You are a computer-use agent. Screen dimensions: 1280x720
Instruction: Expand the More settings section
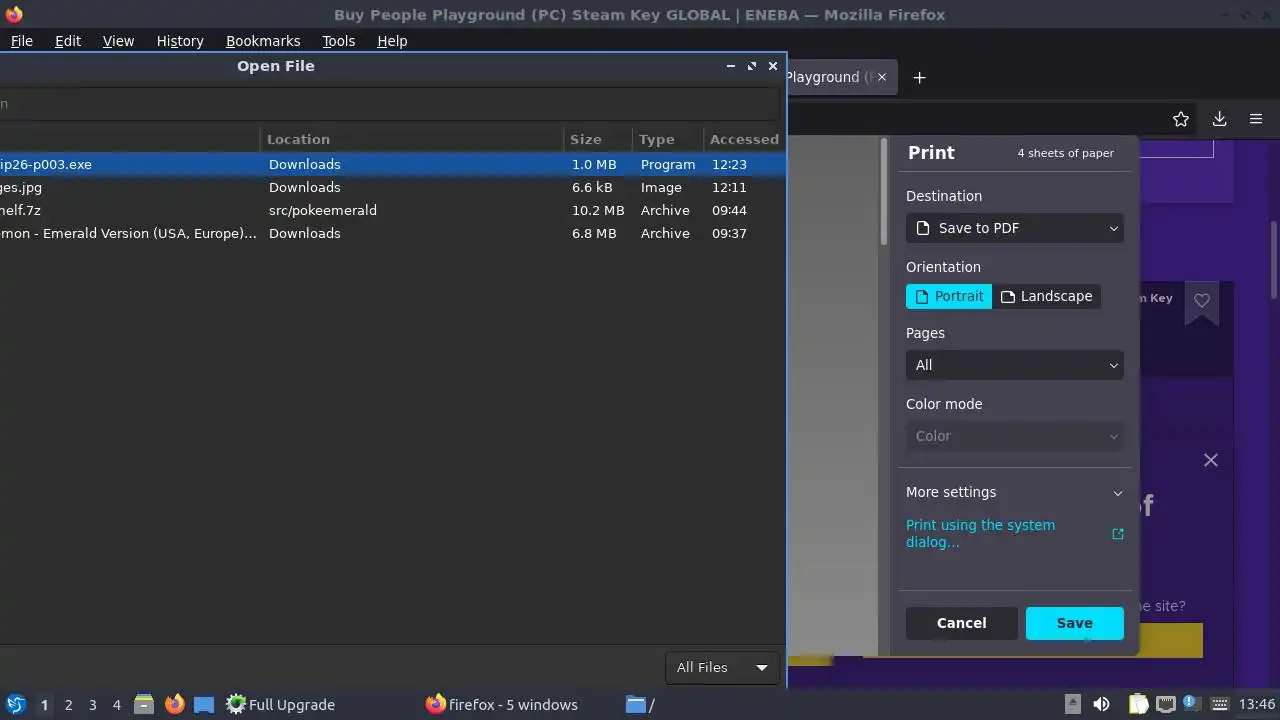pyautogui.click(x=1015, y=492)
